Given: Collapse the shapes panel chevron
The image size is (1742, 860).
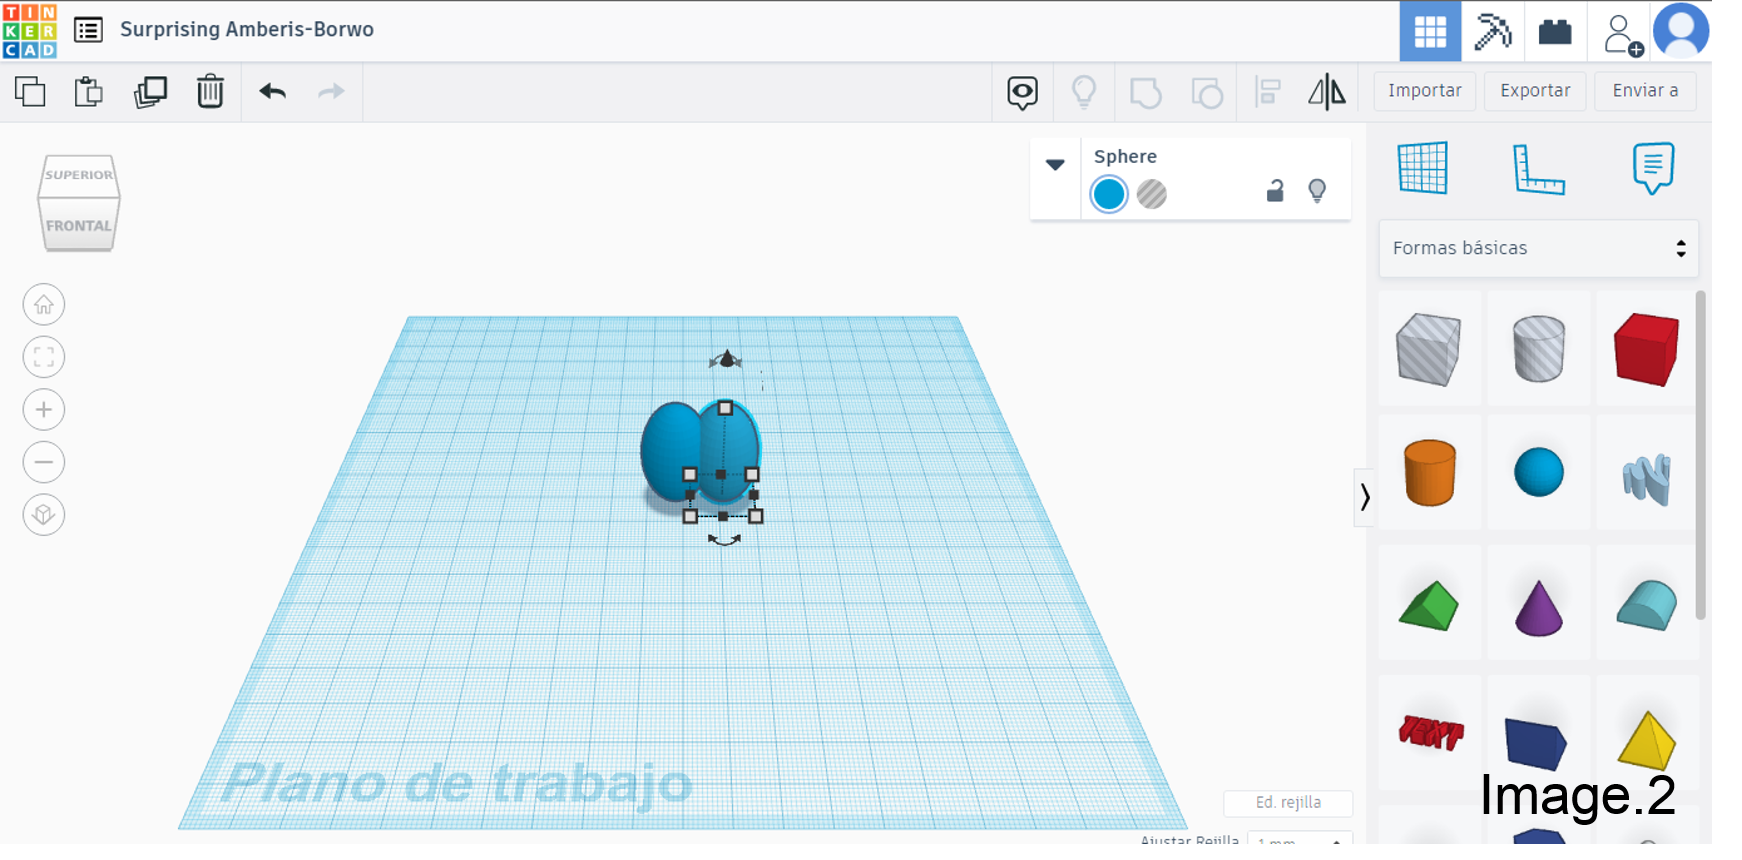Looking at the screenshot, I should coord(1365,497).
